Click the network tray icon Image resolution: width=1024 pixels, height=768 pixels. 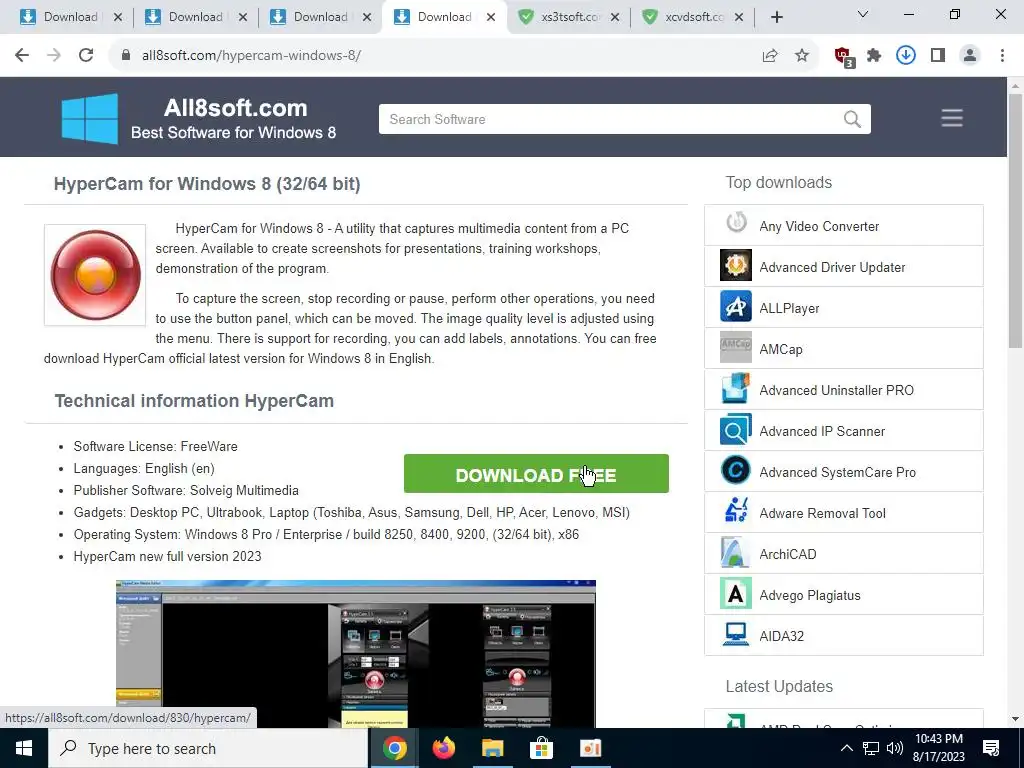[871, 748]
